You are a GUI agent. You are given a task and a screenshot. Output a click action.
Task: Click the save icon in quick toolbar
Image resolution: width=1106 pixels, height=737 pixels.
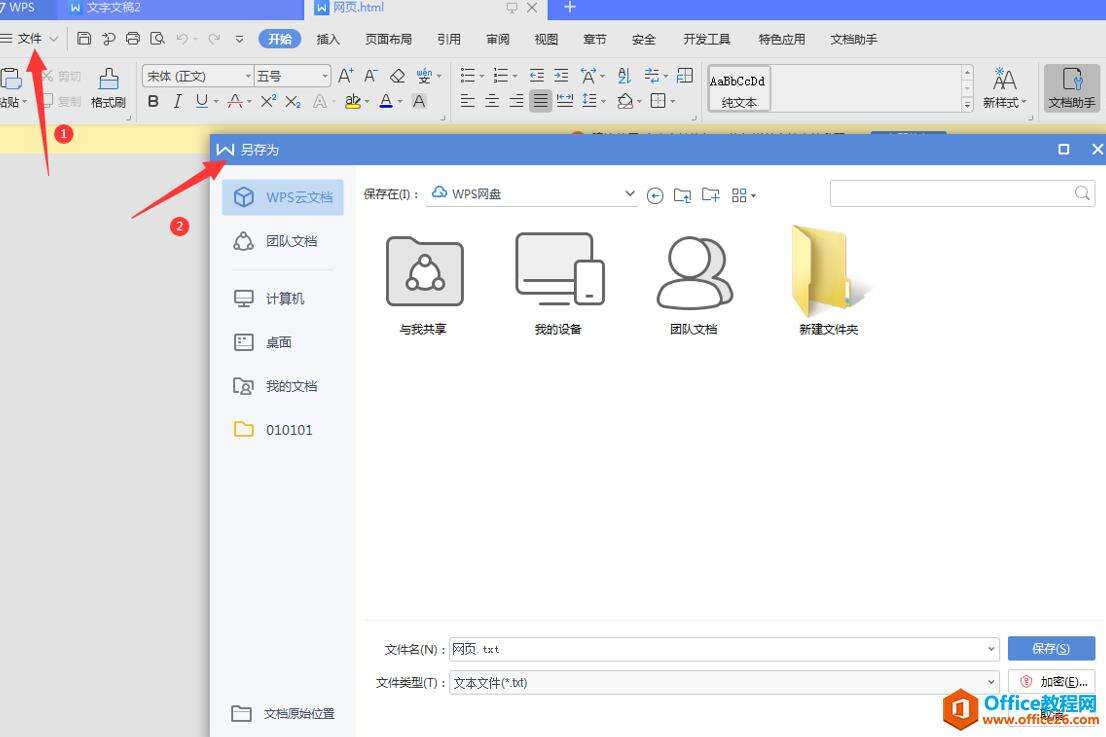click(84, 39)
